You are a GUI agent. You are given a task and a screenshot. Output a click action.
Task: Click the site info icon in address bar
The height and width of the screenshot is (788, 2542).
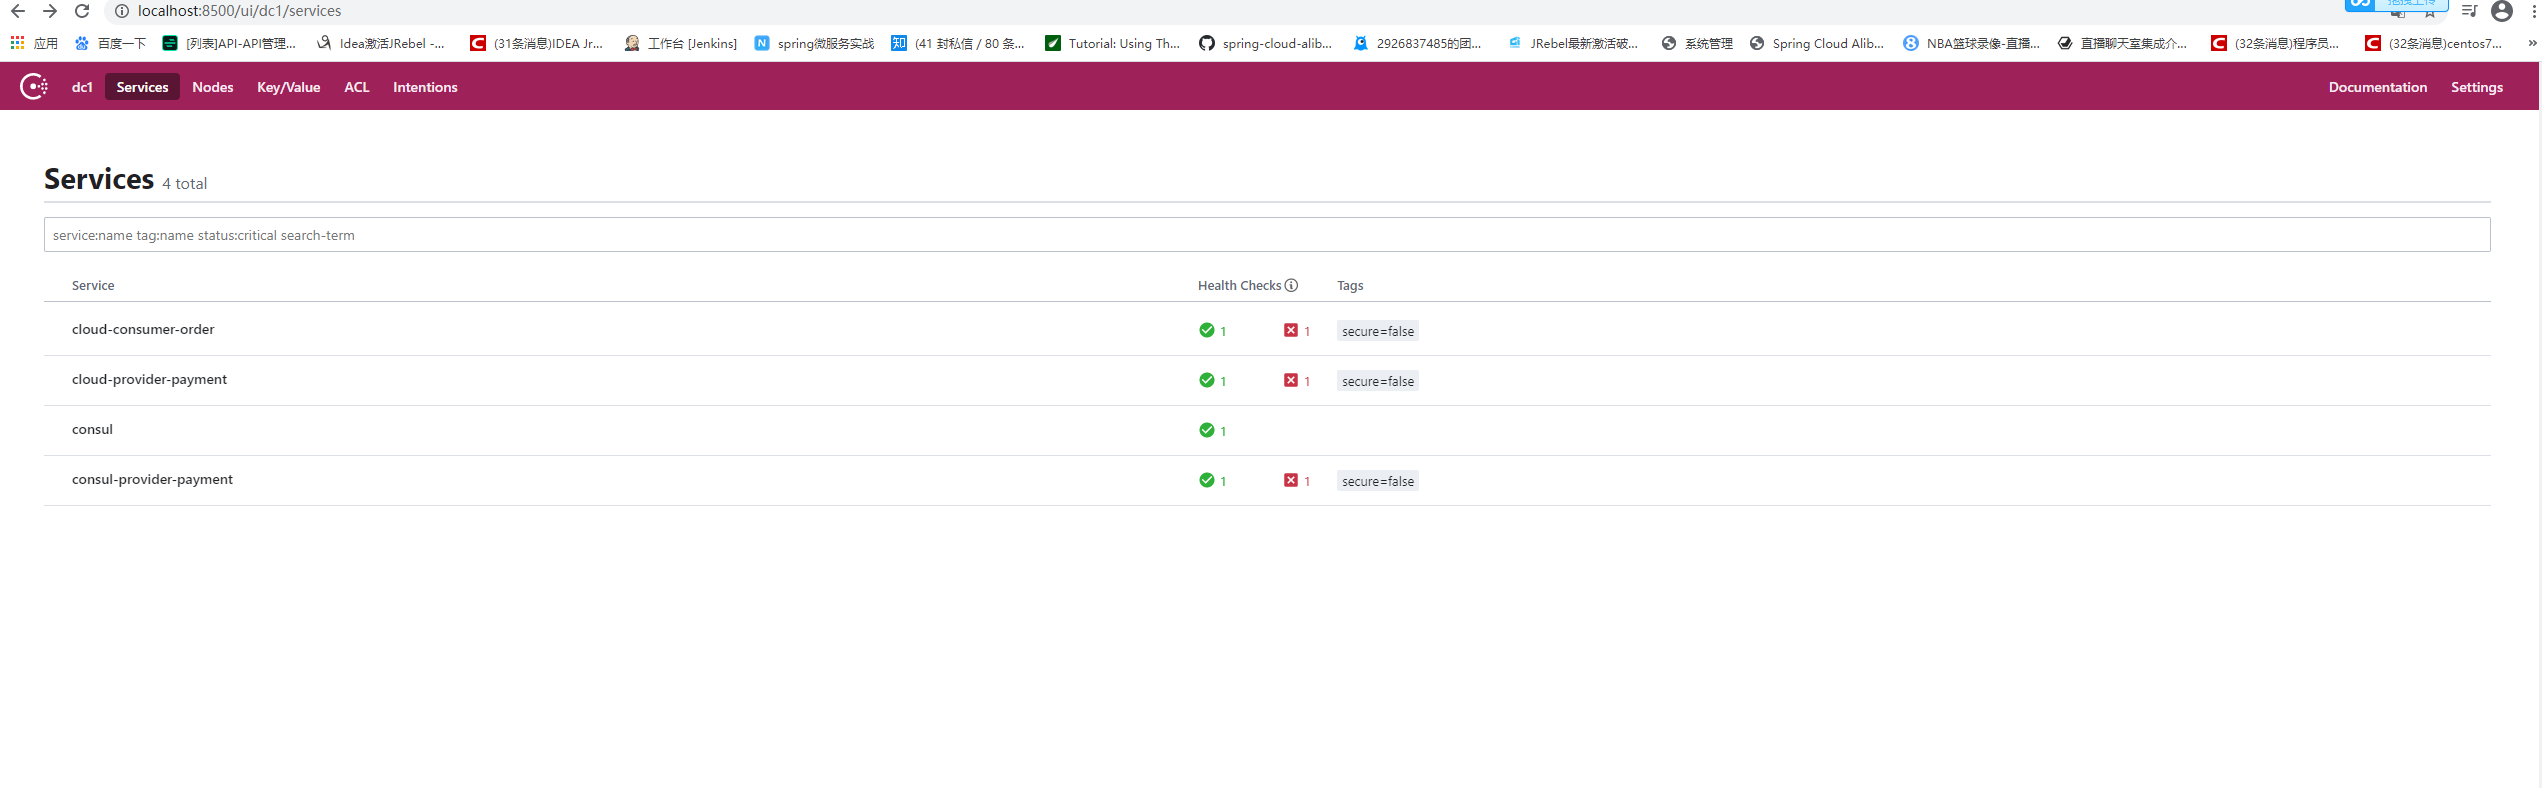coord(122,11)
